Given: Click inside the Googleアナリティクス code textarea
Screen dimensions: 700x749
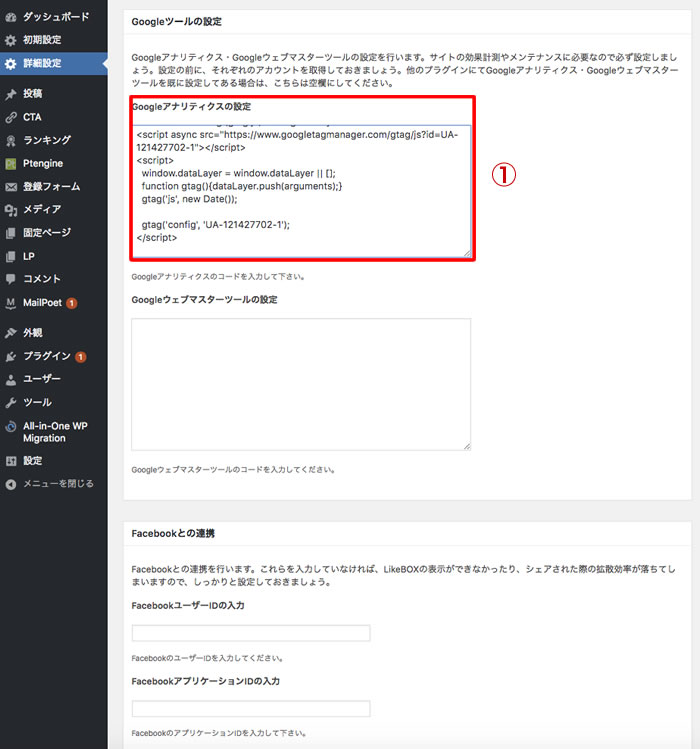Looking at the screenshot, I should click(300, 190).
